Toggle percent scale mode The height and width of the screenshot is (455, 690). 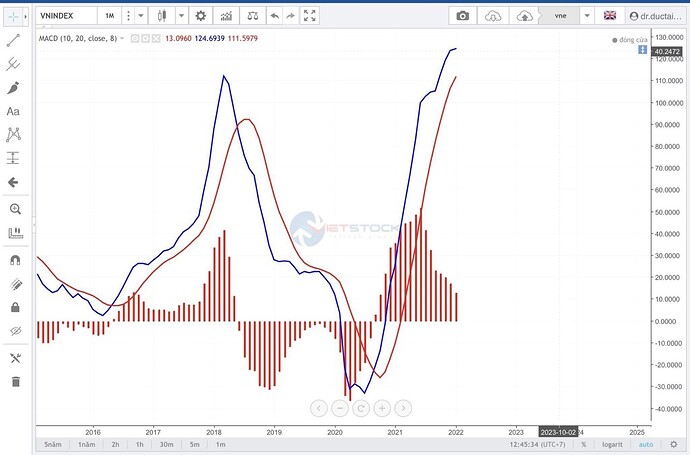pos(584,444)
